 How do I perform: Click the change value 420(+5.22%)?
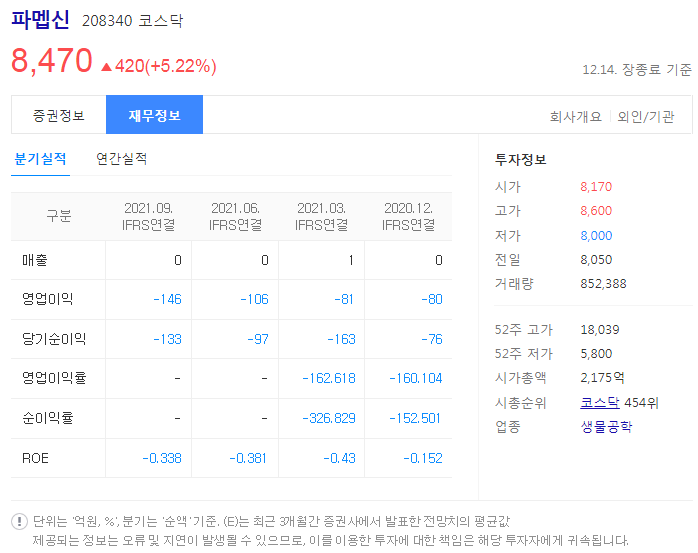[x=166, y=66]
